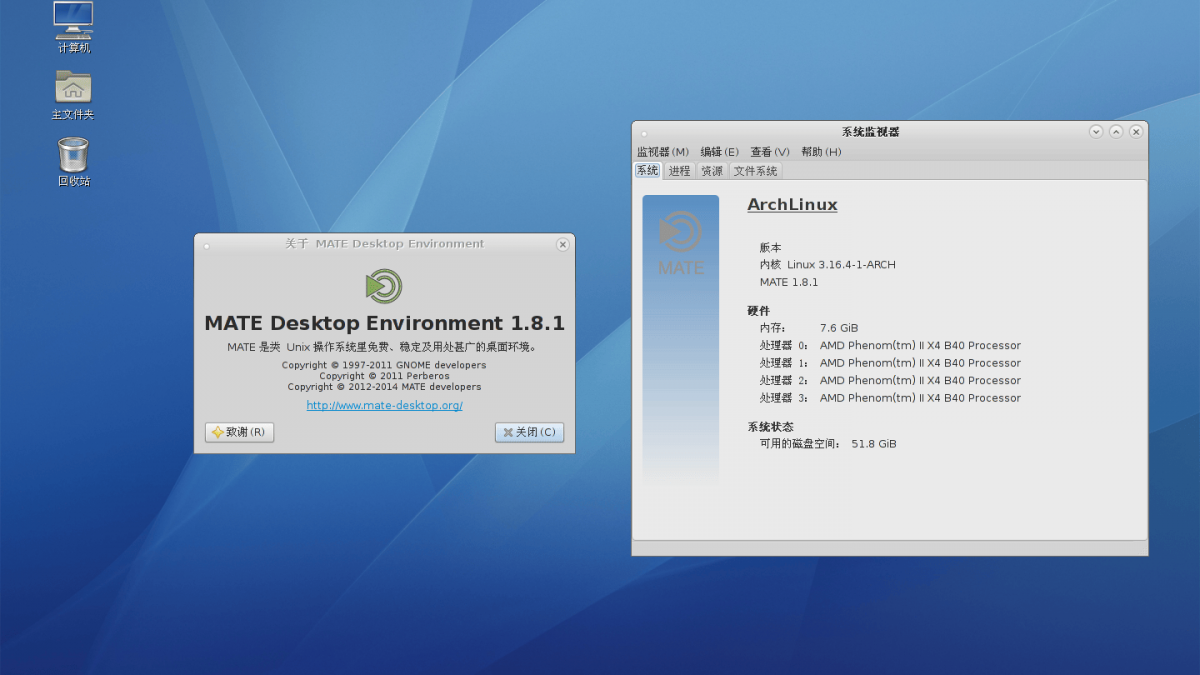Click the GNOME developers copyright line

[x=384, y=366]
